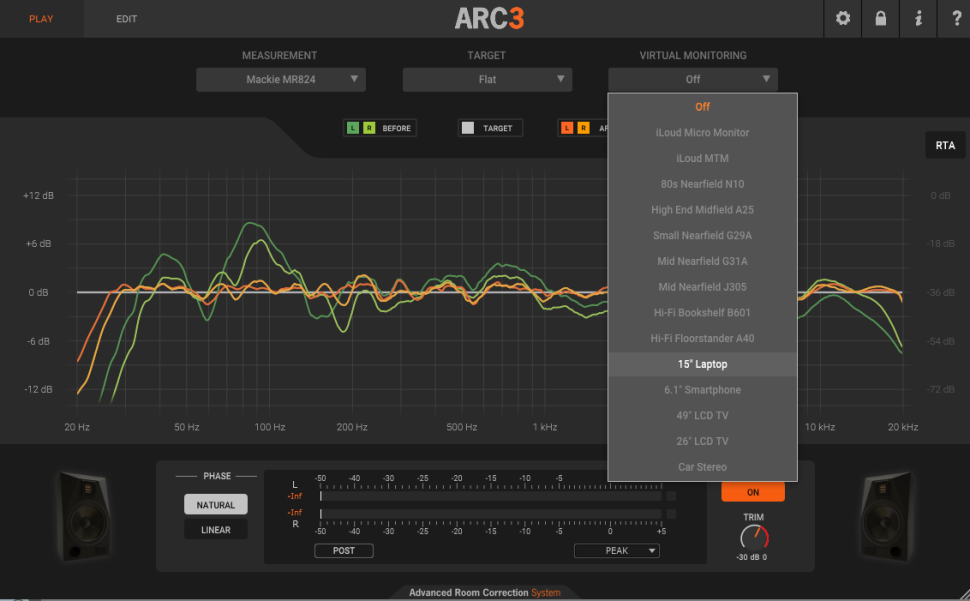The image size is (970, 601).
Task: Pick Mid Nearfield G31A
Action: (702, 261)
